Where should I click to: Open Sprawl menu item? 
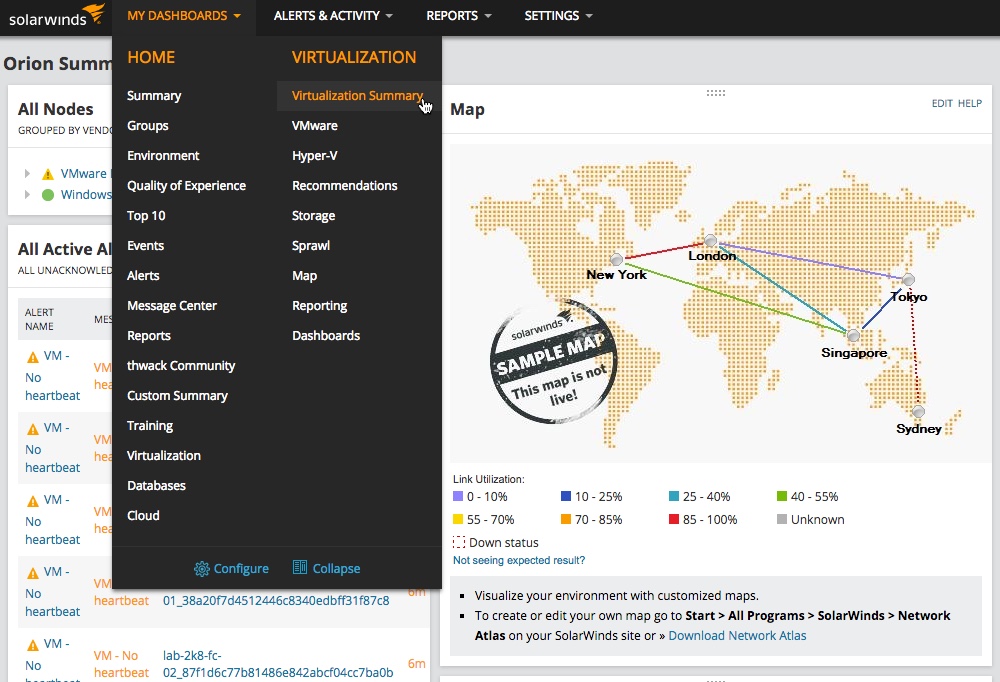(x=311, y=246)
